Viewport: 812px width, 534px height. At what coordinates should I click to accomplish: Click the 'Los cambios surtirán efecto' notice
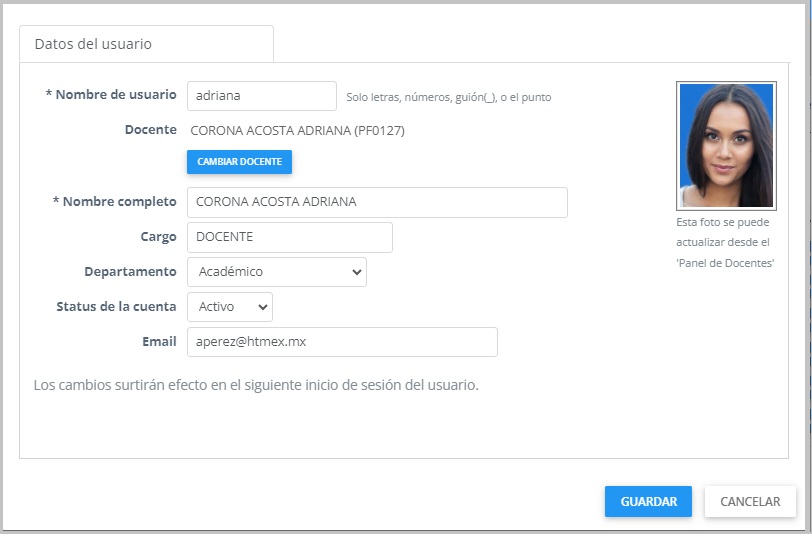256,385
